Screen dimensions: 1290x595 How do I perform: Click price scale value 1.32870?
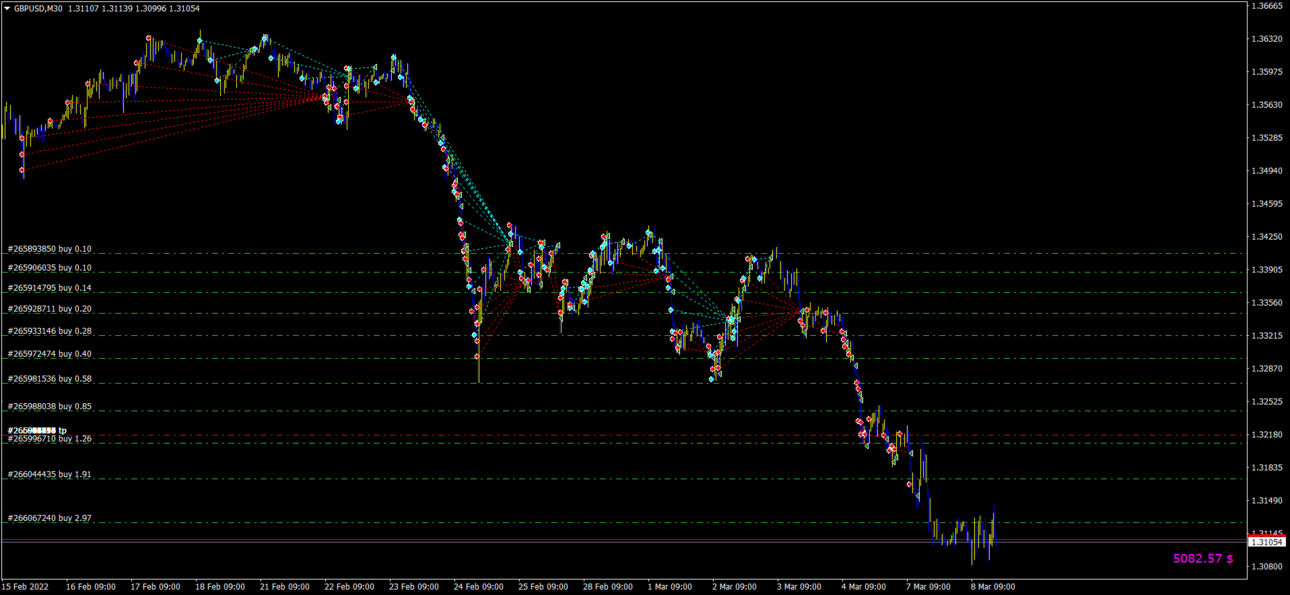tap(1266, 369)
